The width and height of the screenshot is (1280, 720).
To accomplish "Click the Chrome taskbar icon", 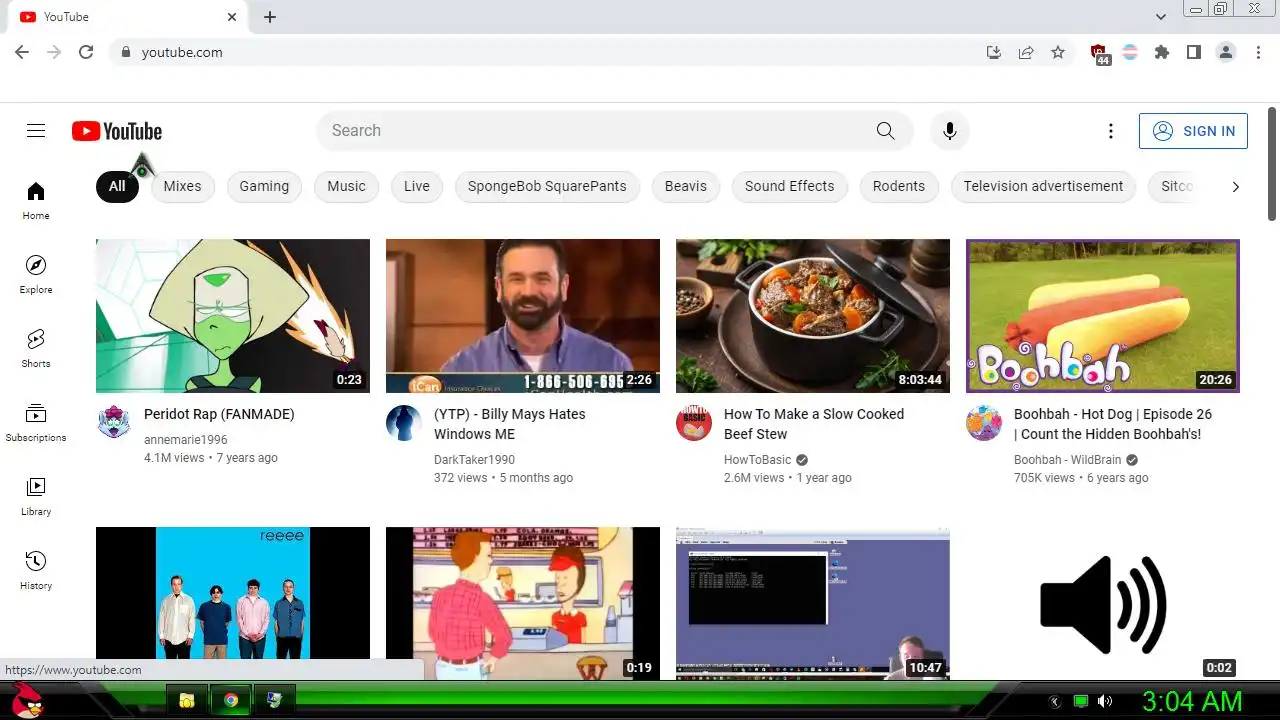I will pos(230,701).
